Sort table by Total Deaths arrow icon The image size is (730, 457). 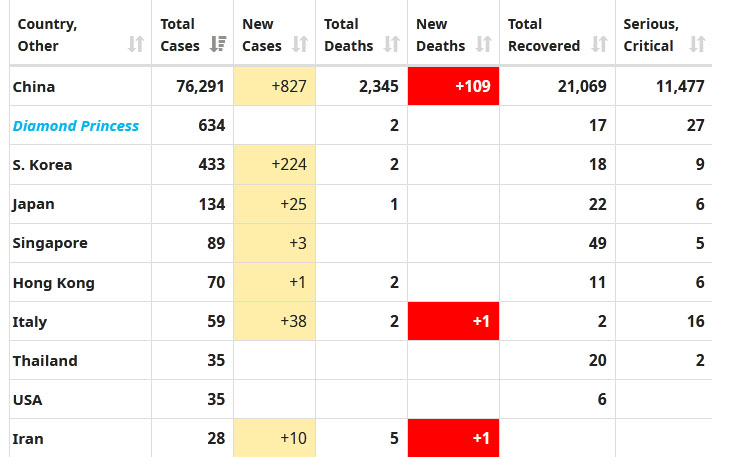coord(391,45)
